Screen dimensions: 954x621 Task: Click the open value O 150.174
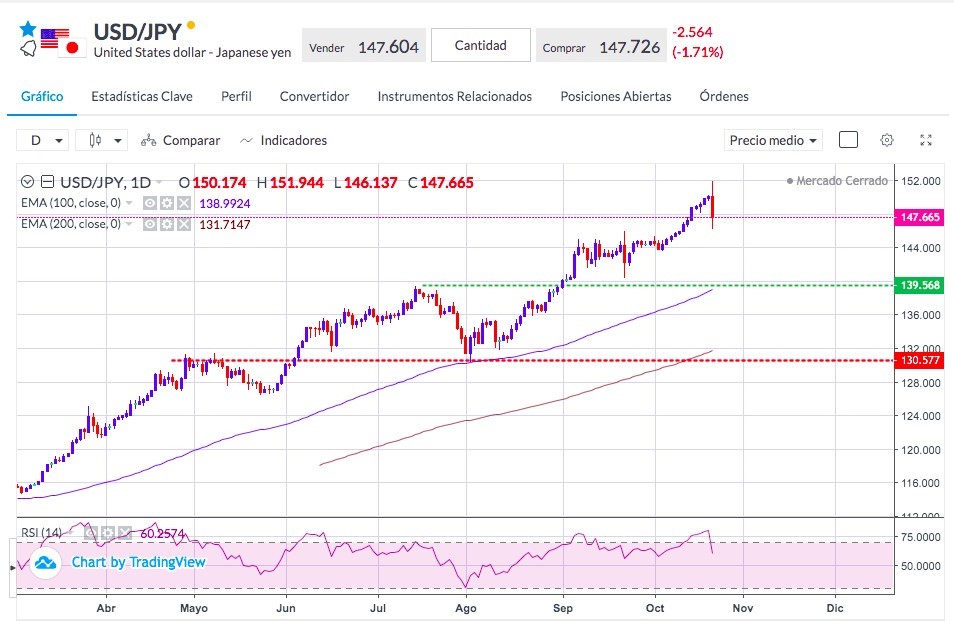pos(212,182)
